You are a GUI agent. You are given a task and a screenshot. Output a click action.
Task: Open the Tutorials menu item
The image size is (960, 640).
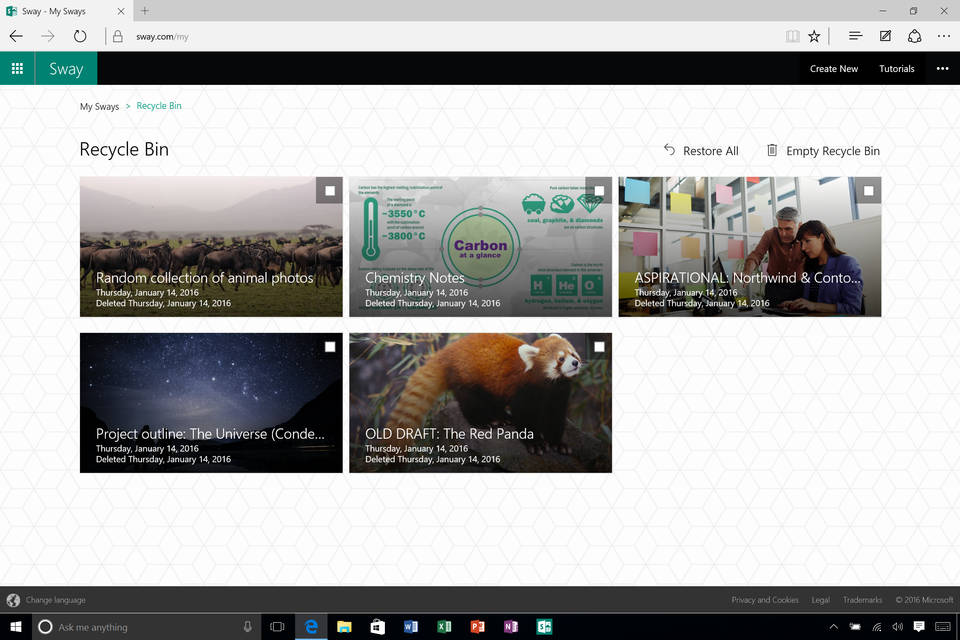coord(896,68)
